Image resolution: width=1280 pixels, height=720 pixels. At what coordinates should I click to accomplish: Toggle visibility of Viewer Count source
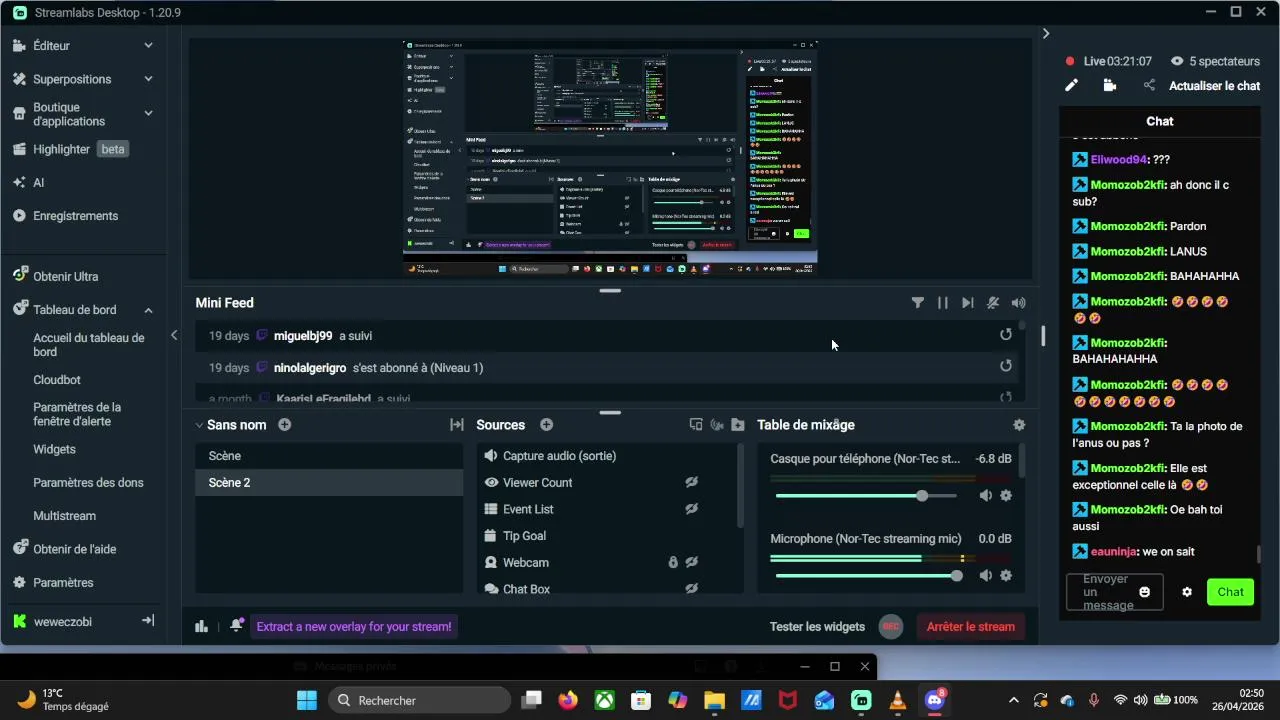[691, 482]
